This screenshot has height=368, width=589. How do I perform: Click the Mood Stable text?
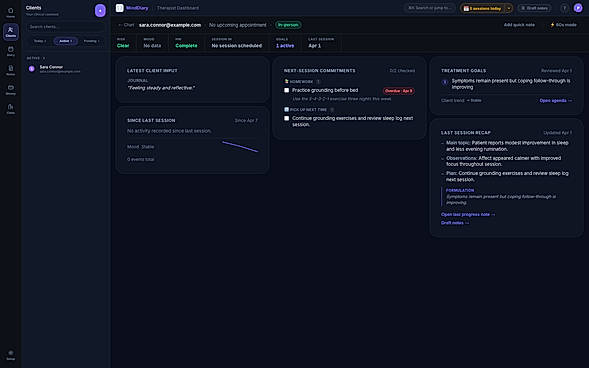pos(140,147)
